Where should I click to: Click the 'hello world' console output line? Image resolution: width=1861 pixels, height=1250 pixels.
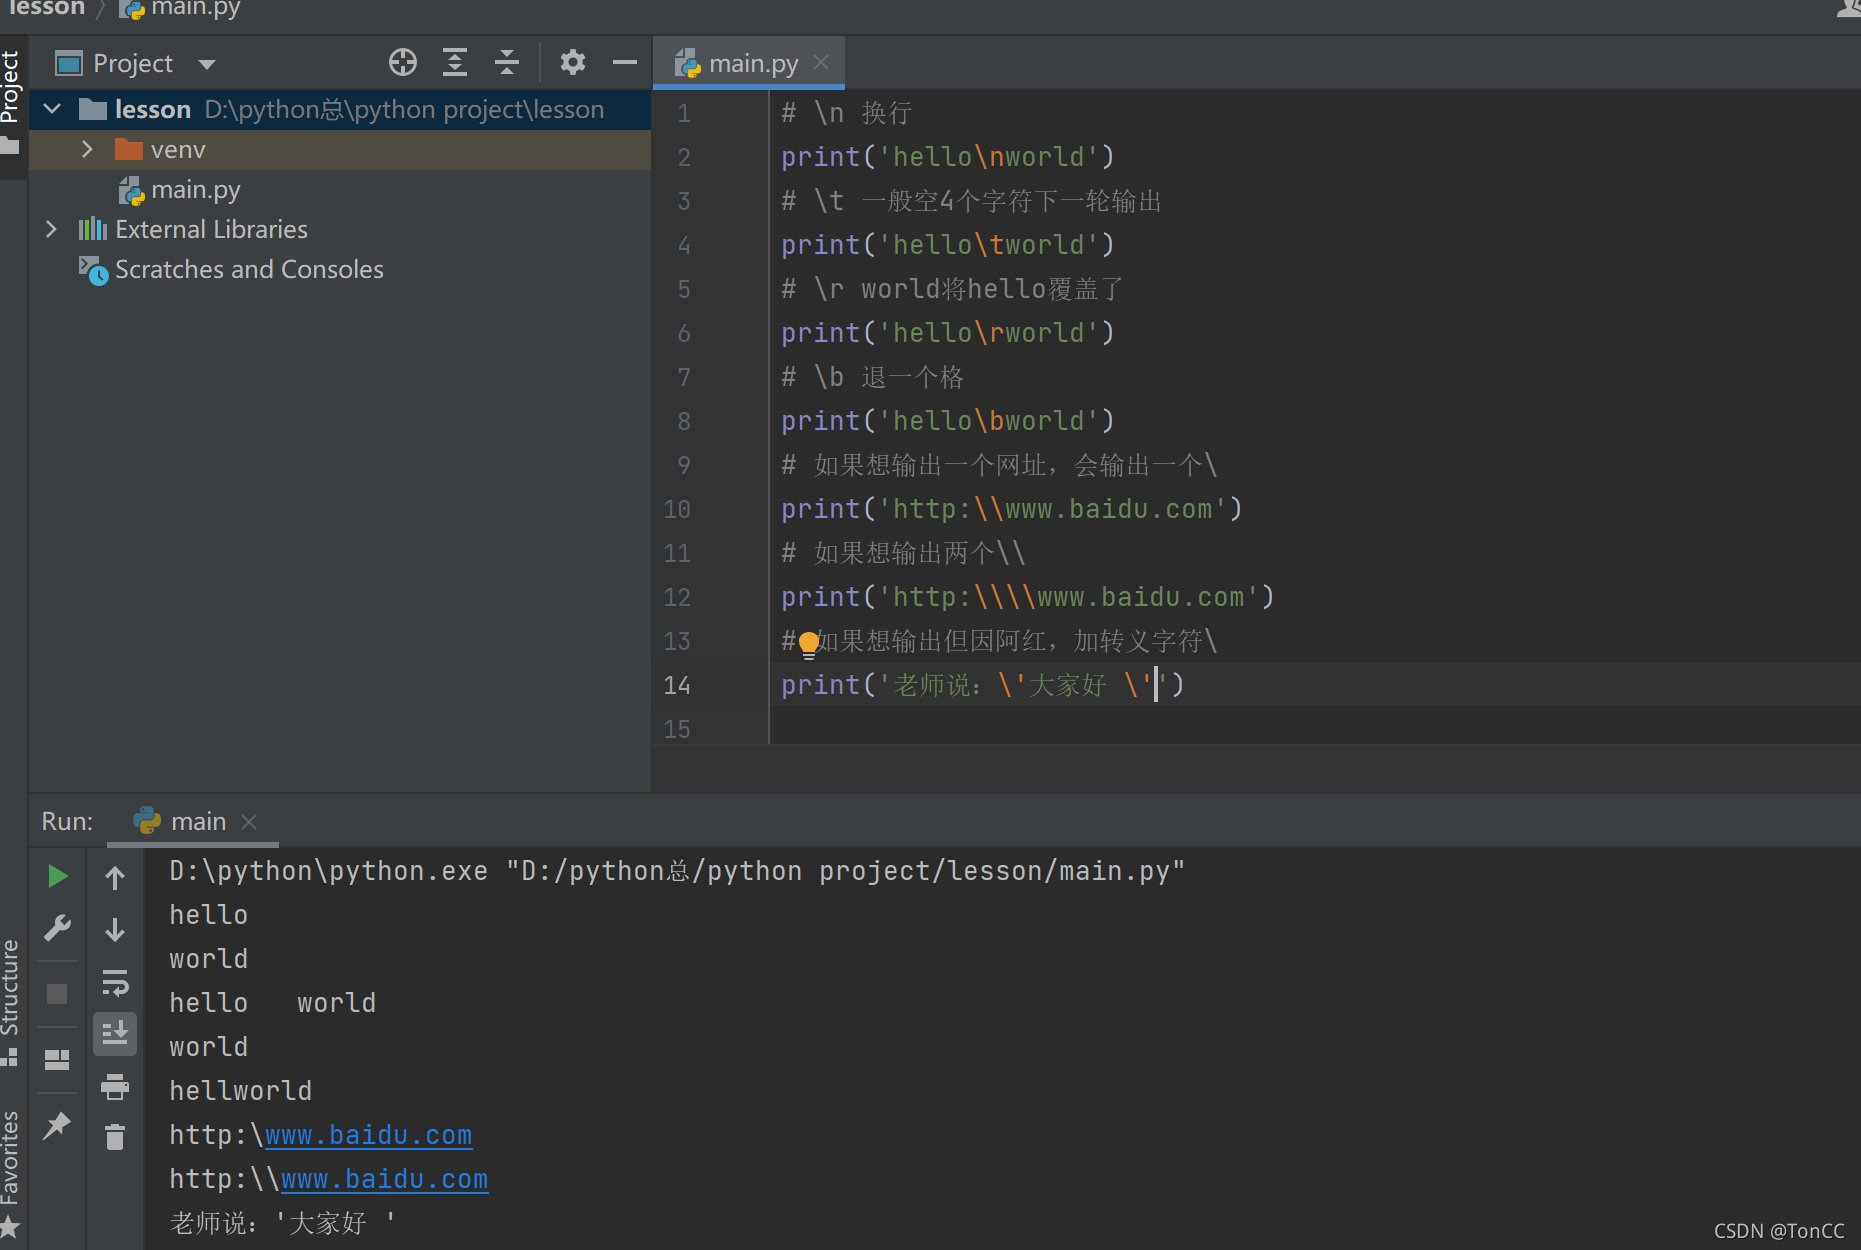click(272, 1003)
